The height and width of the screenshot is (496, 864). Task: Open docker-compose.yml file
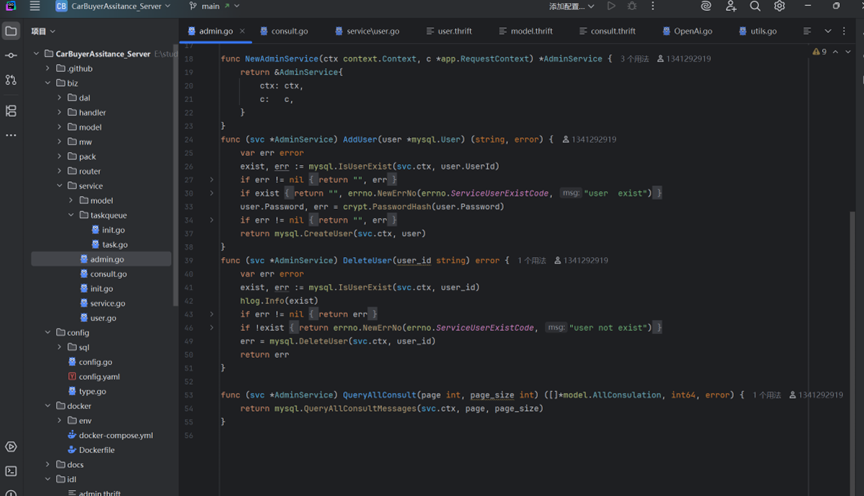click(x=110, y=435)
